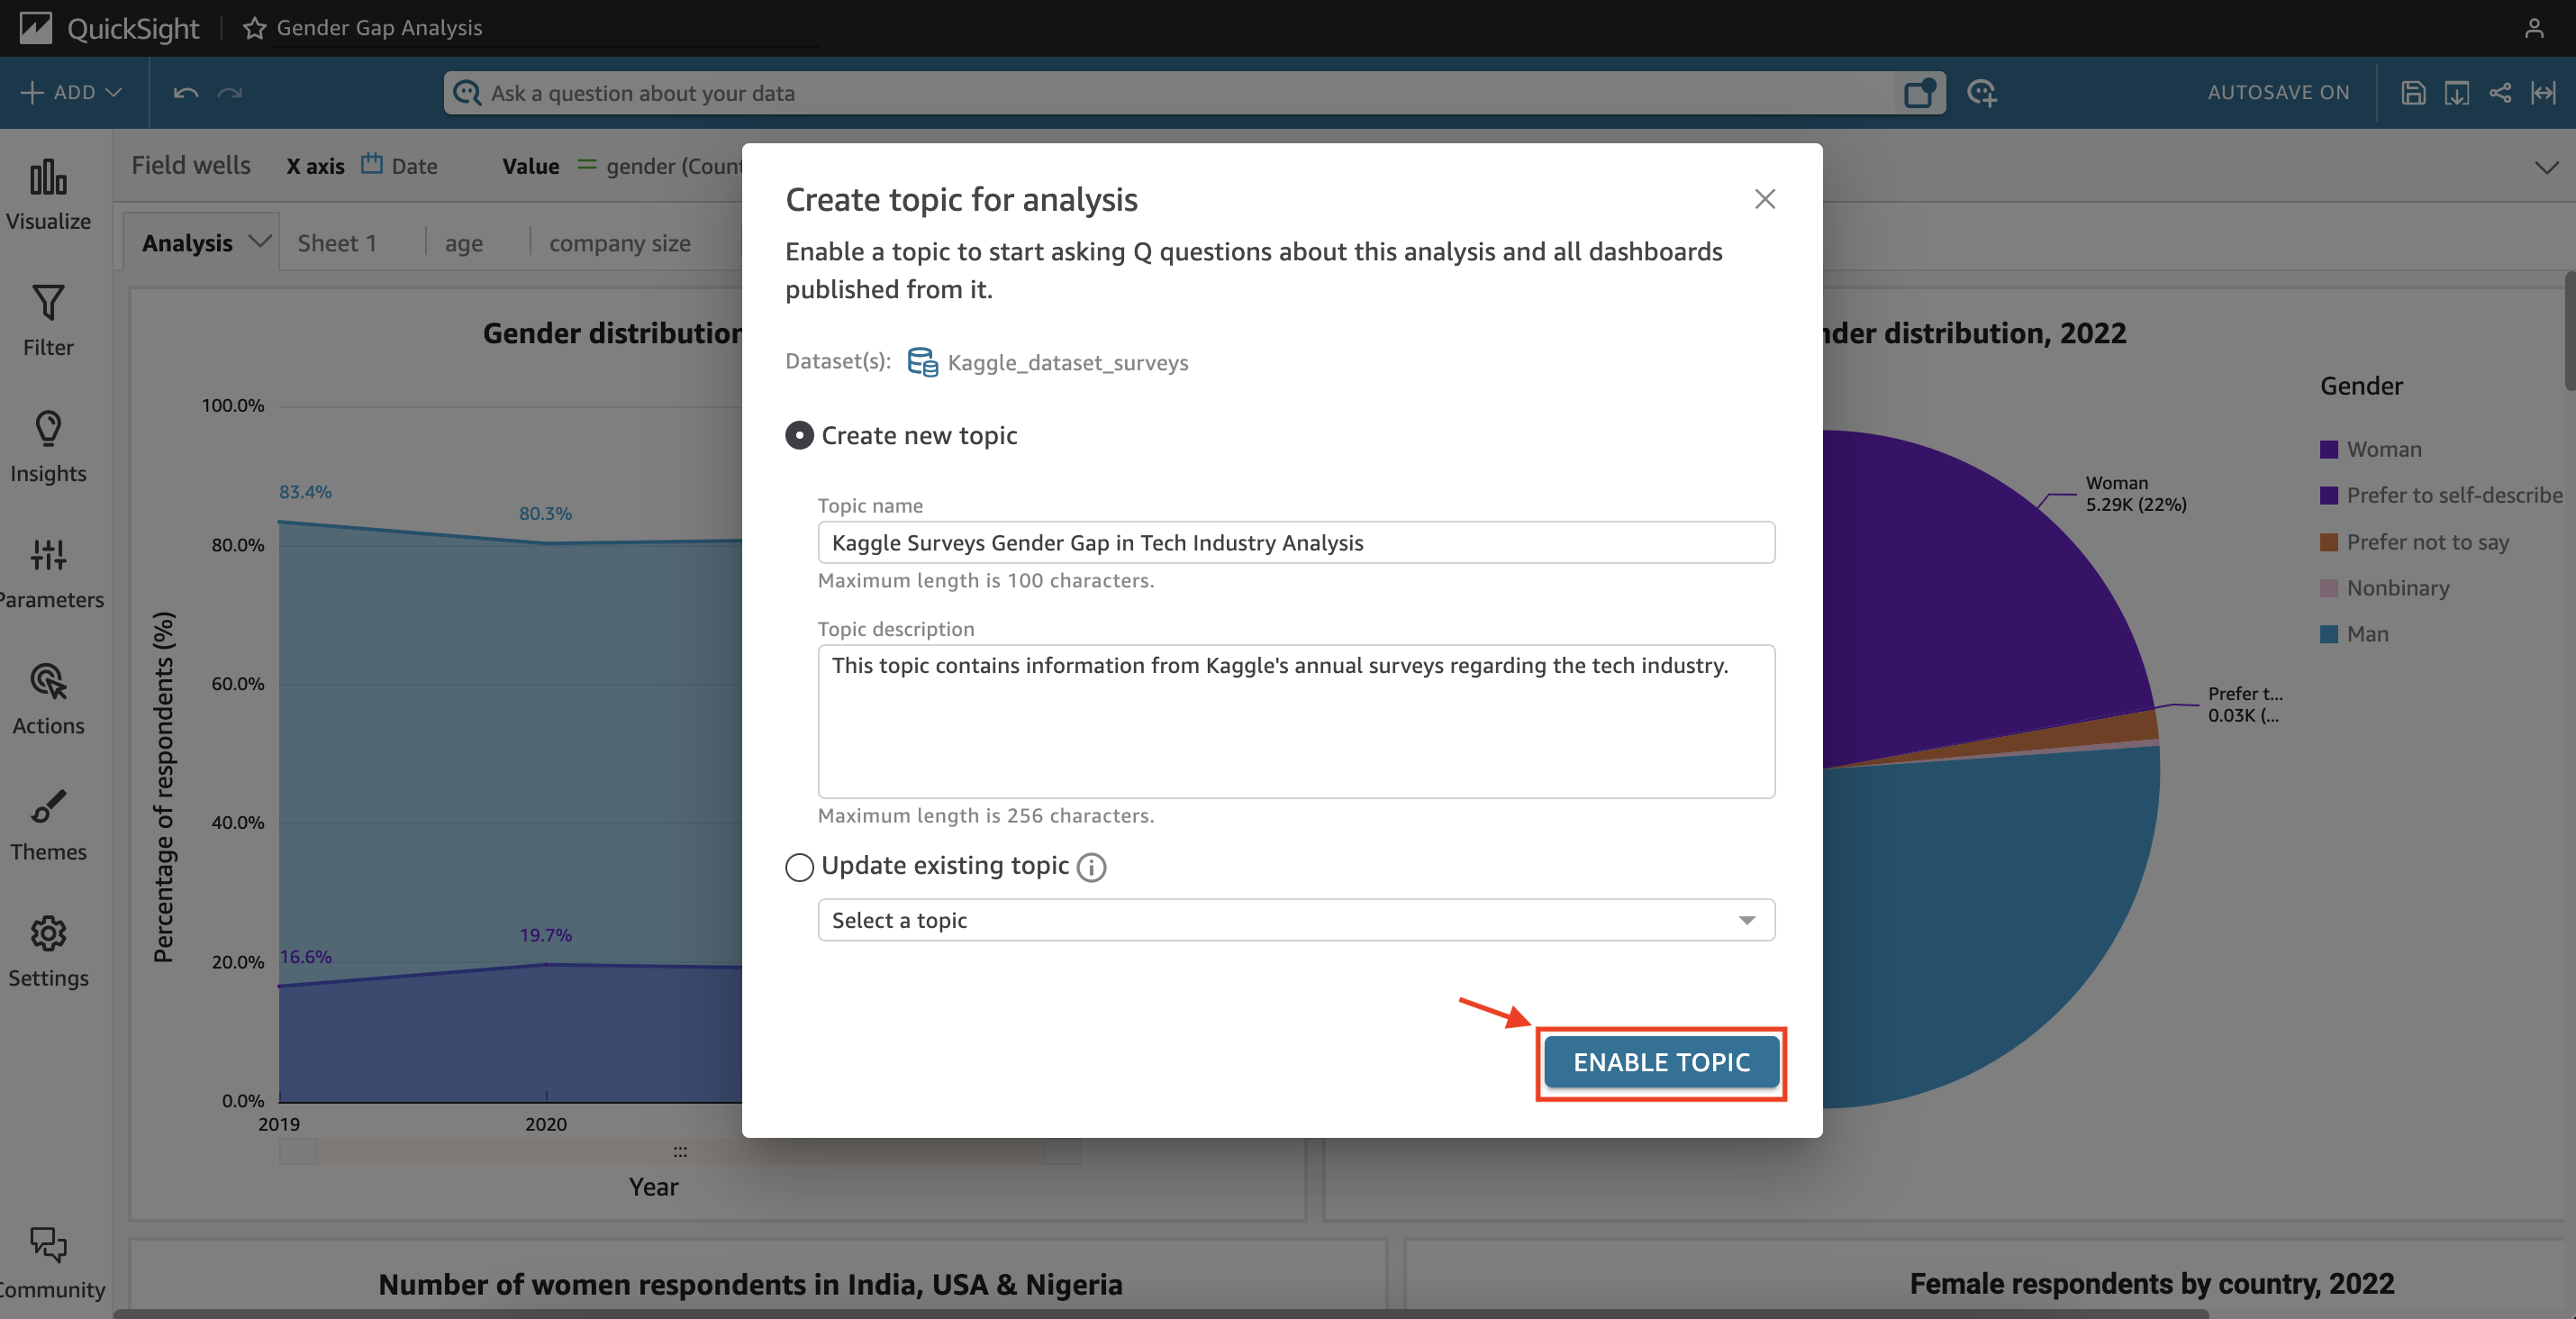The width and height of the screenshot is (2576, 1319).
Task: Click the vertical scrollbar on right edge
Action: click(x=2570, y=331)
